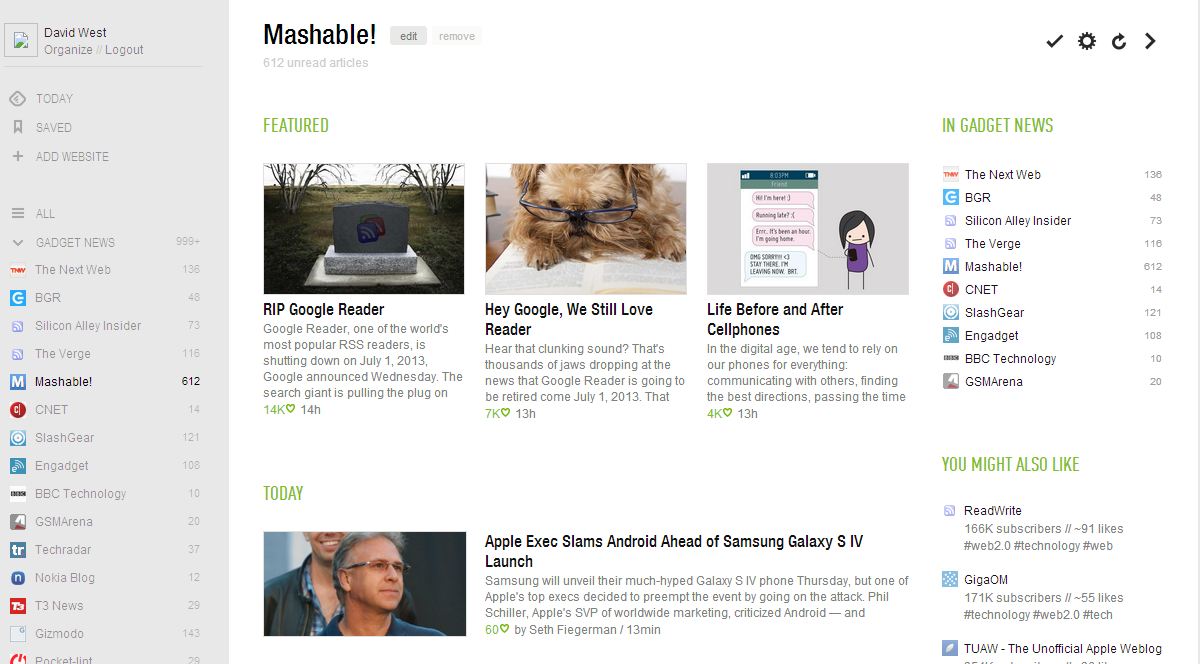This screenshot has height=664, width=1200.
Task: Click the remove button next to Mashable!
Action: coord(457,36)
